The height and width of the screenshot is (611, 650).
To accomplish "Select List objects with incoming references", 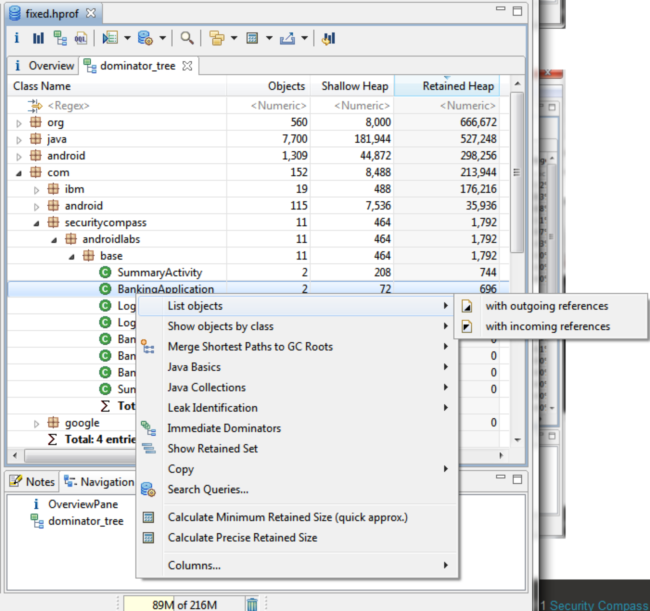I will 551,326.
